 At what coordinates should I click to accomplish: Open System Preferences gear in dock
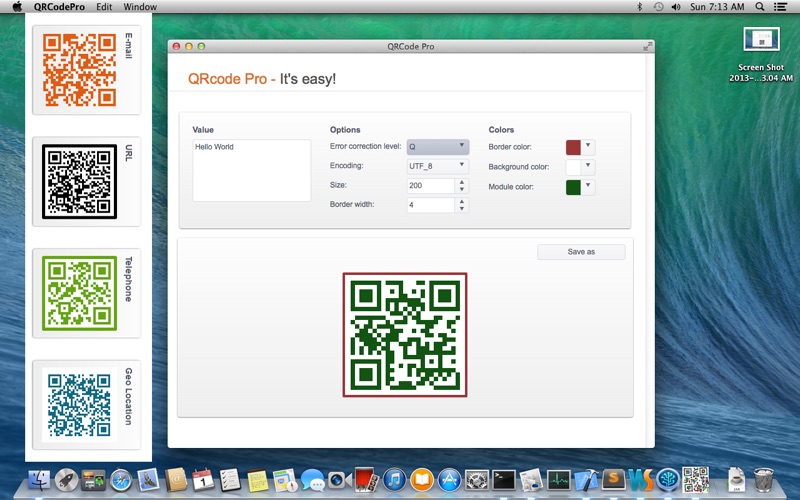(x=477, y=480)
